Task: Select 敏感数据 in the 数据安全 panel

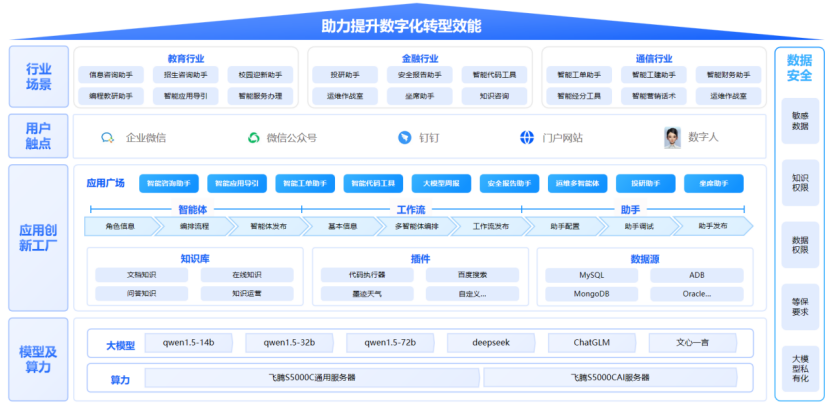Action: (799, 120)
